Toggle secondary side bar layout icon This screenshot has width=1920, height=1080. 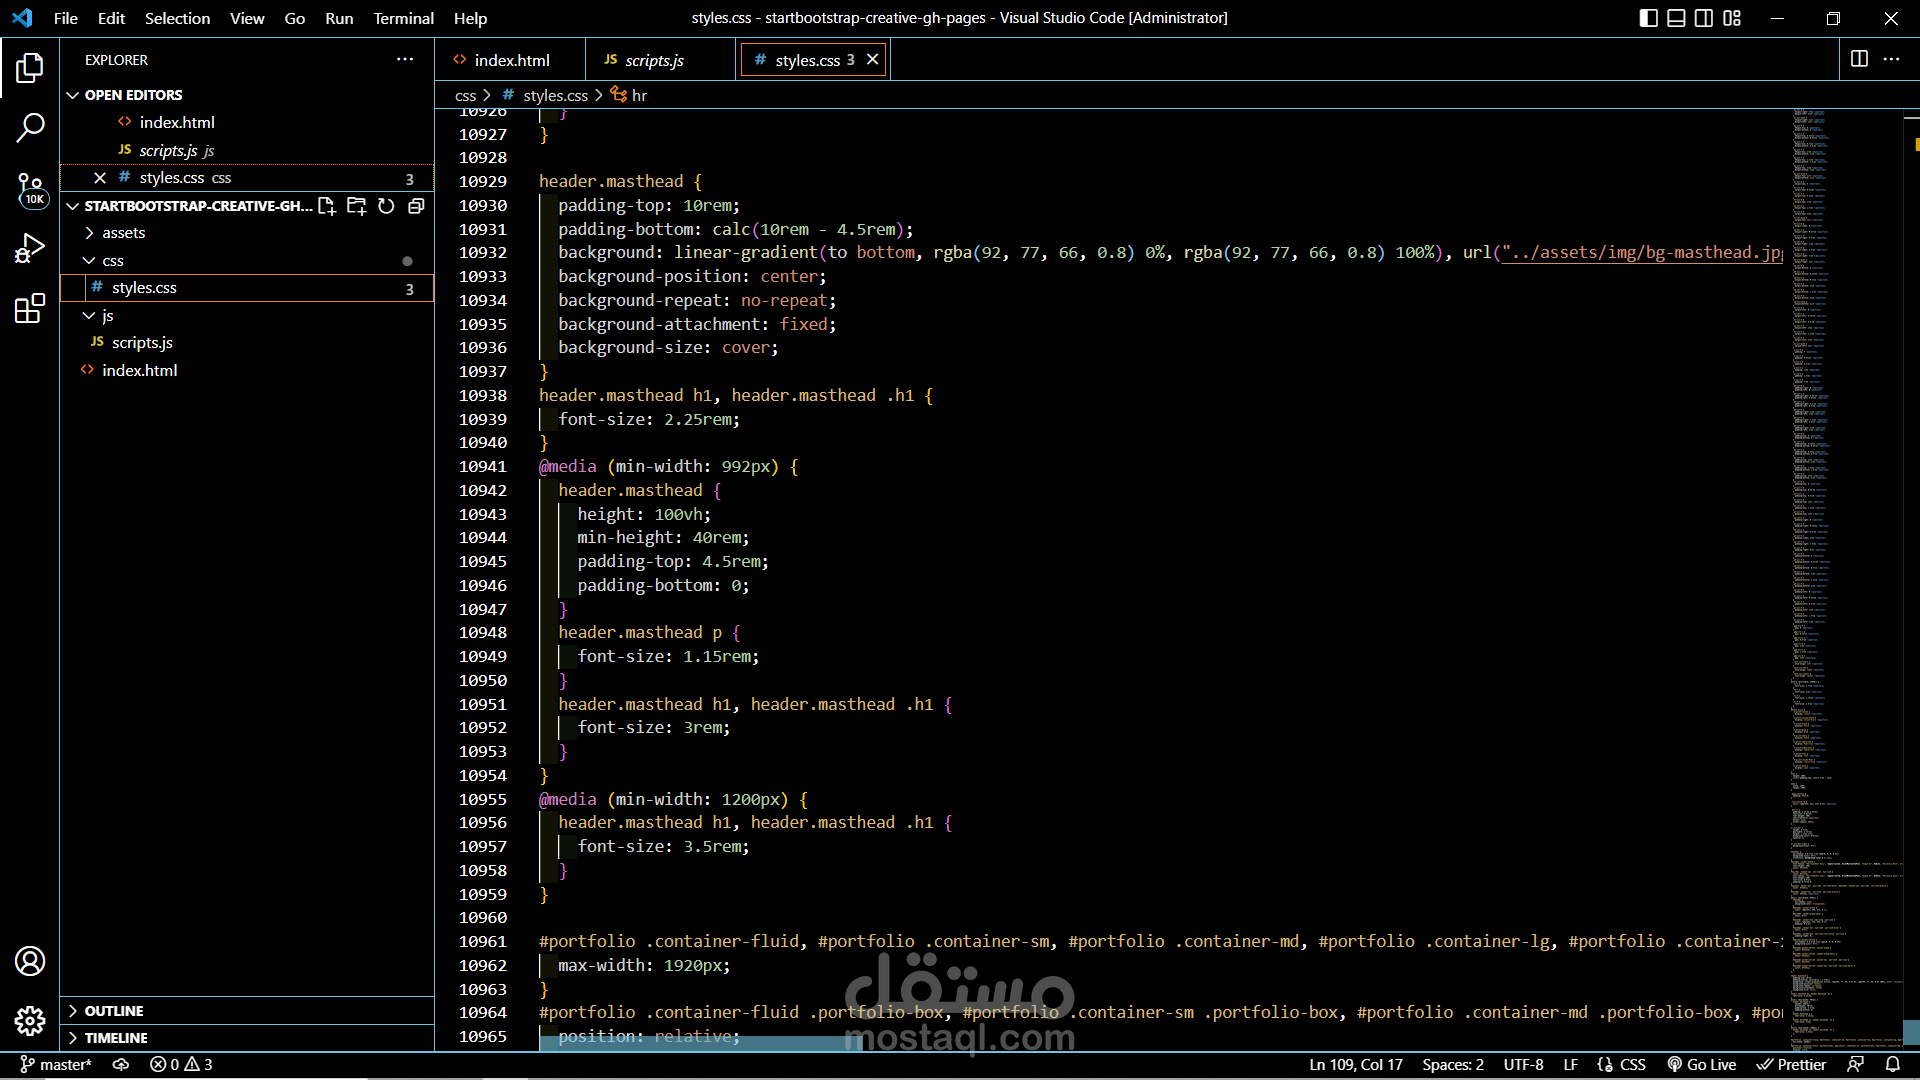(1704, 18)
